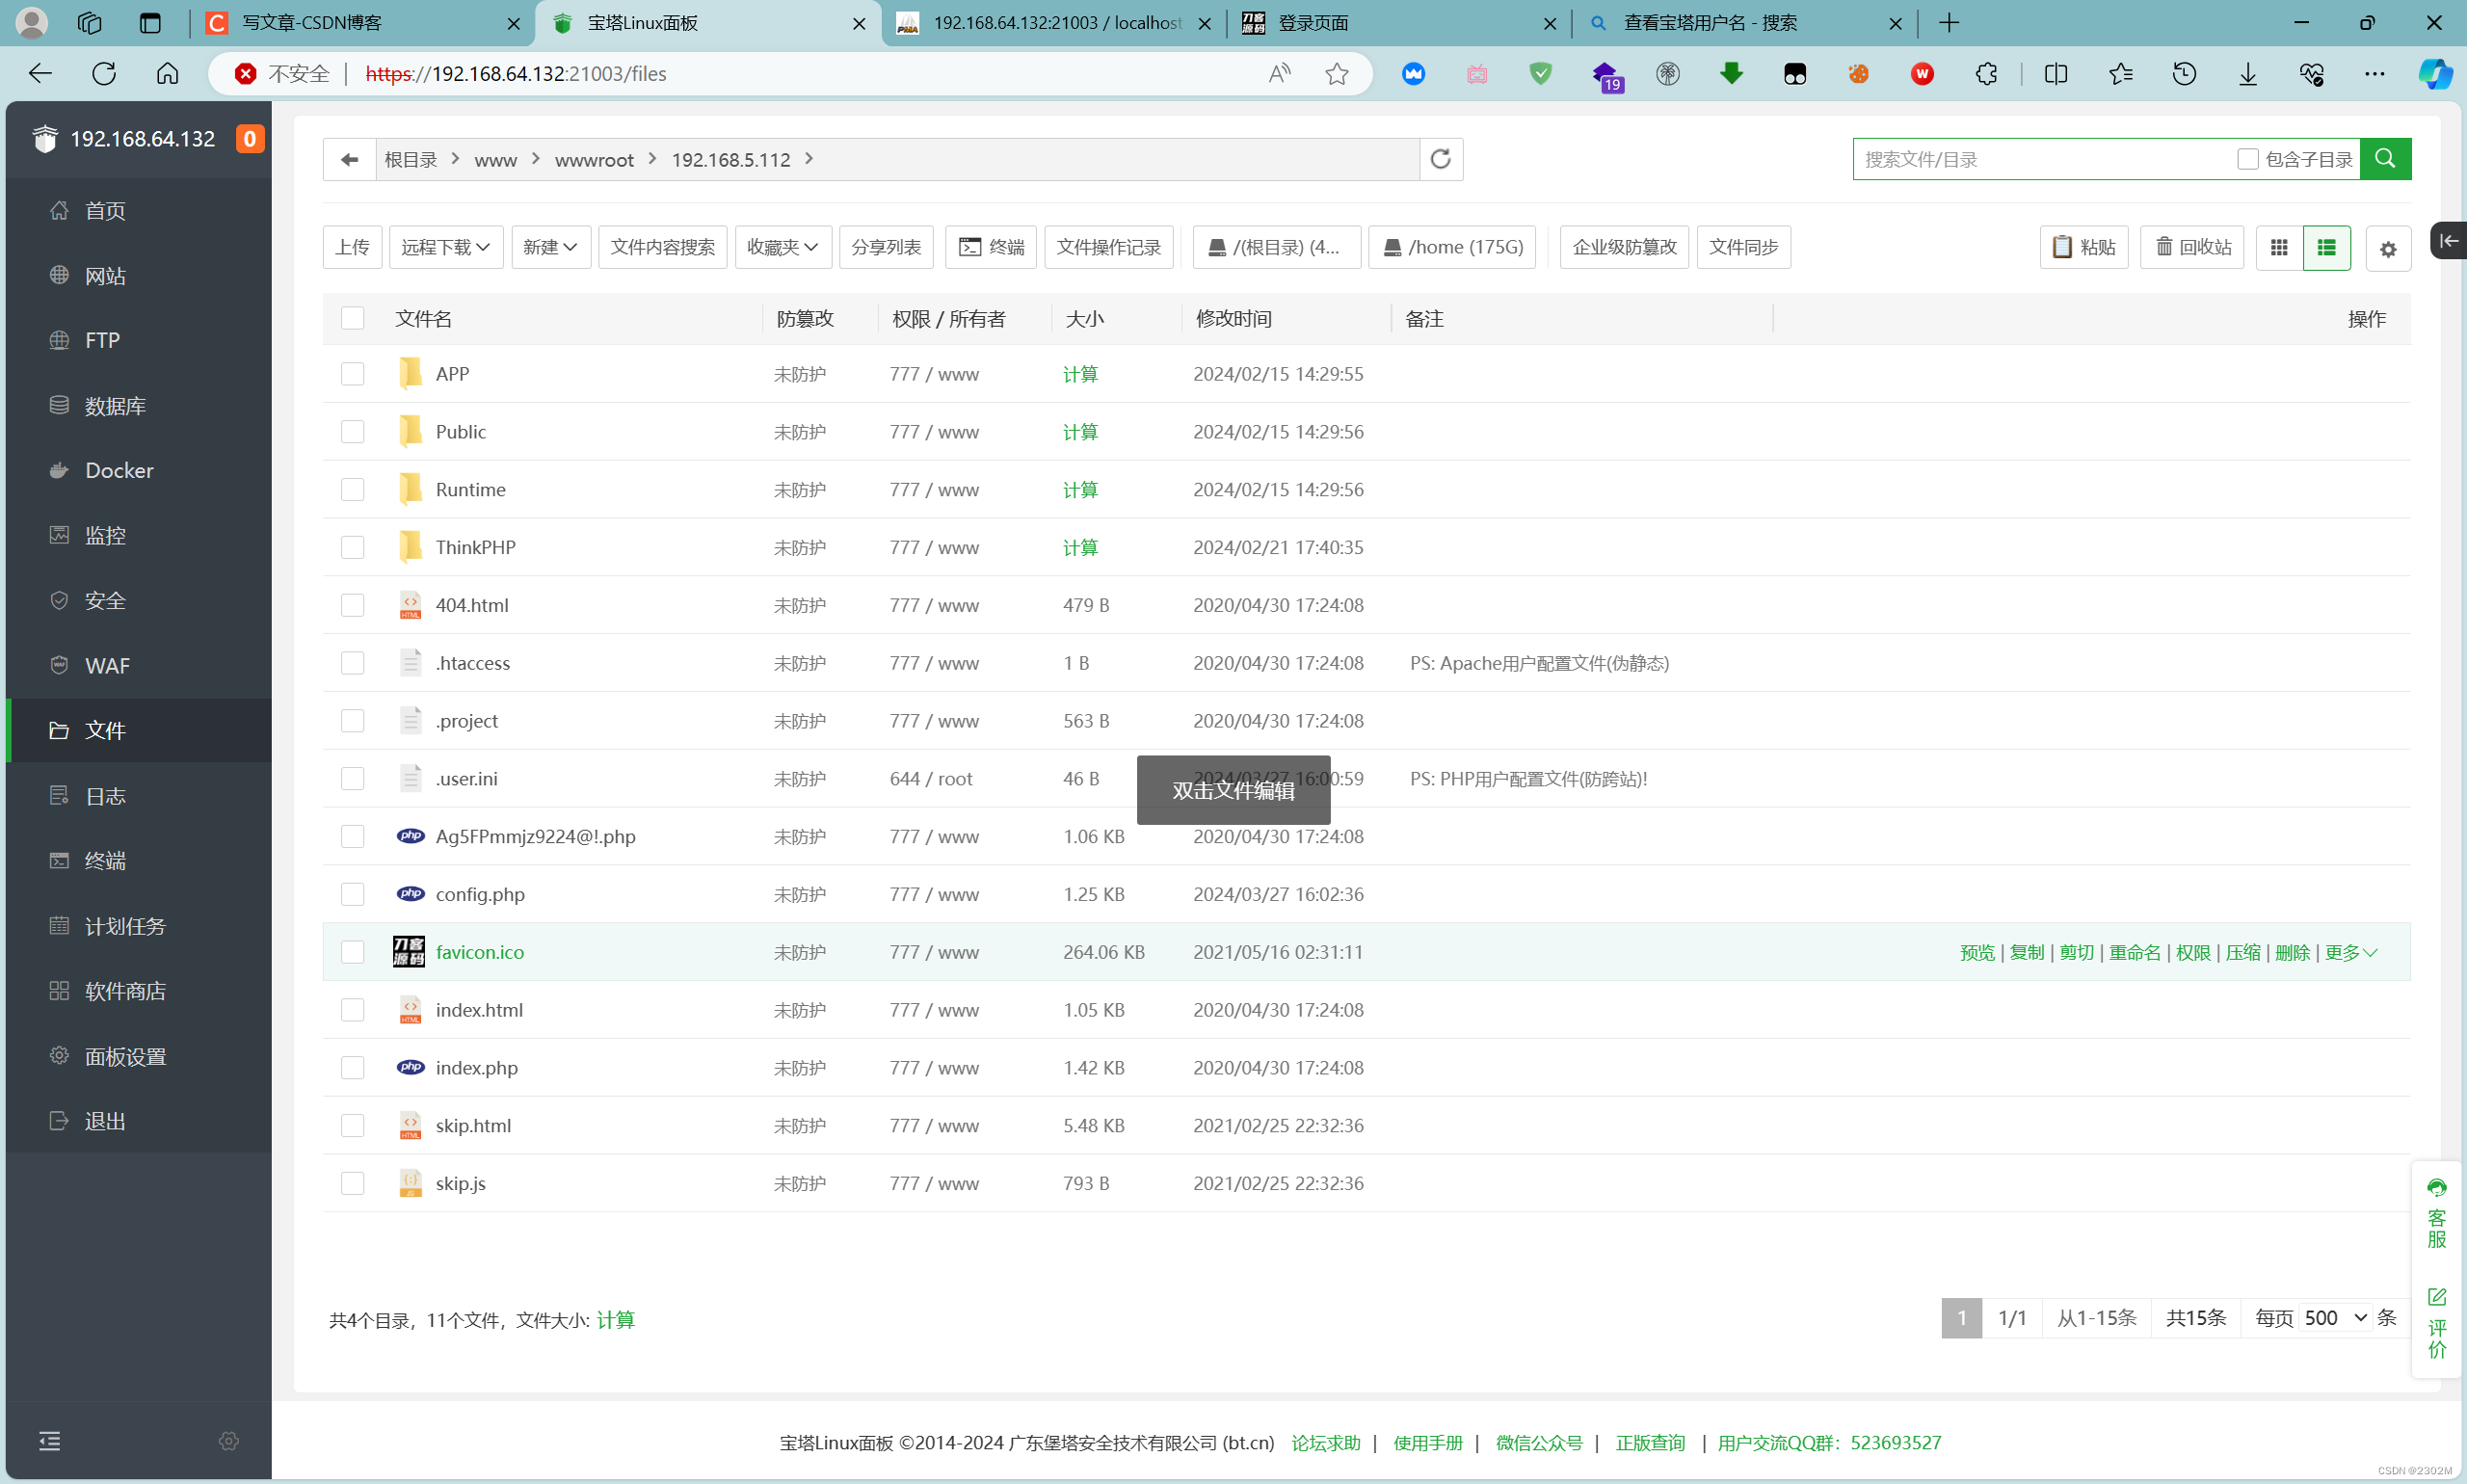Click the green search magnifier button
Image resolution: width=2467 pixels, height=1484 pixels.
coord(2384,159)
